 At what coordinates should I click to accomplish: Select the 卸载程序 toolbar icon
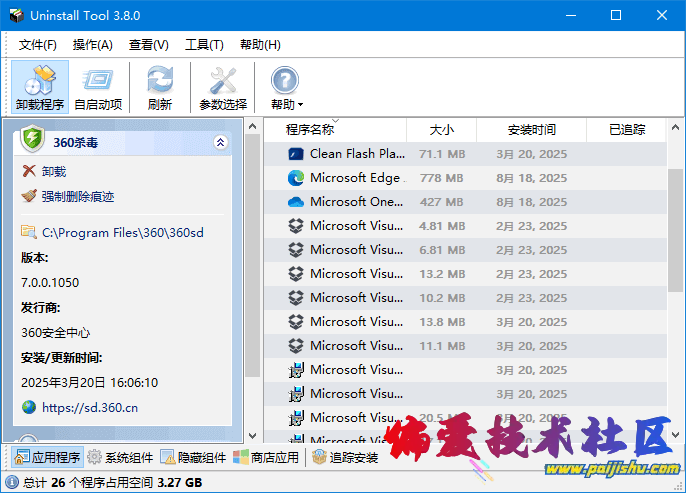(x=40, y=87)
